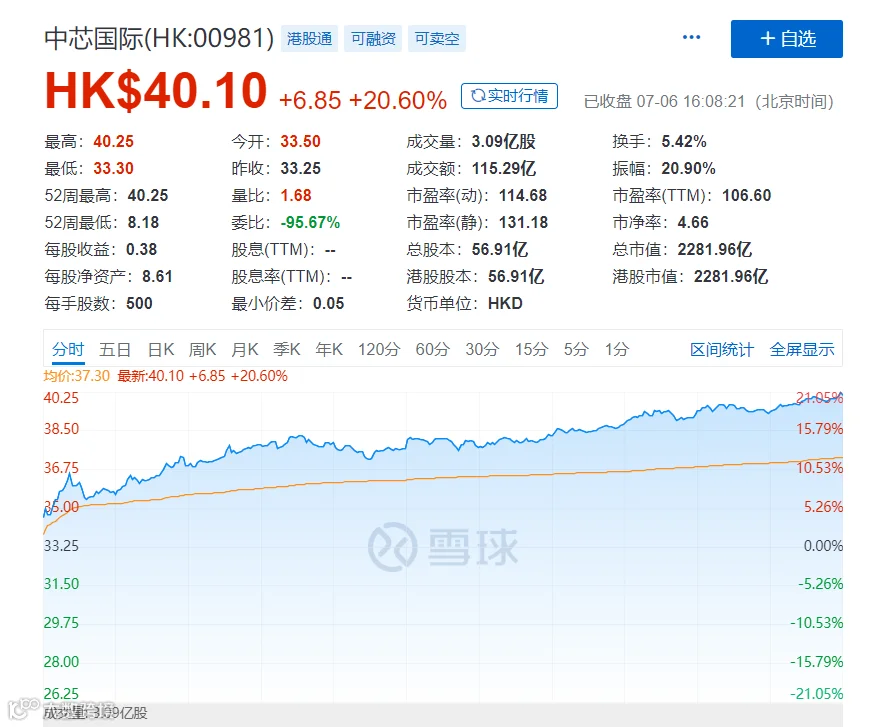
Task: Click the 可融资 tag
Action: click(x=373, y=39)
